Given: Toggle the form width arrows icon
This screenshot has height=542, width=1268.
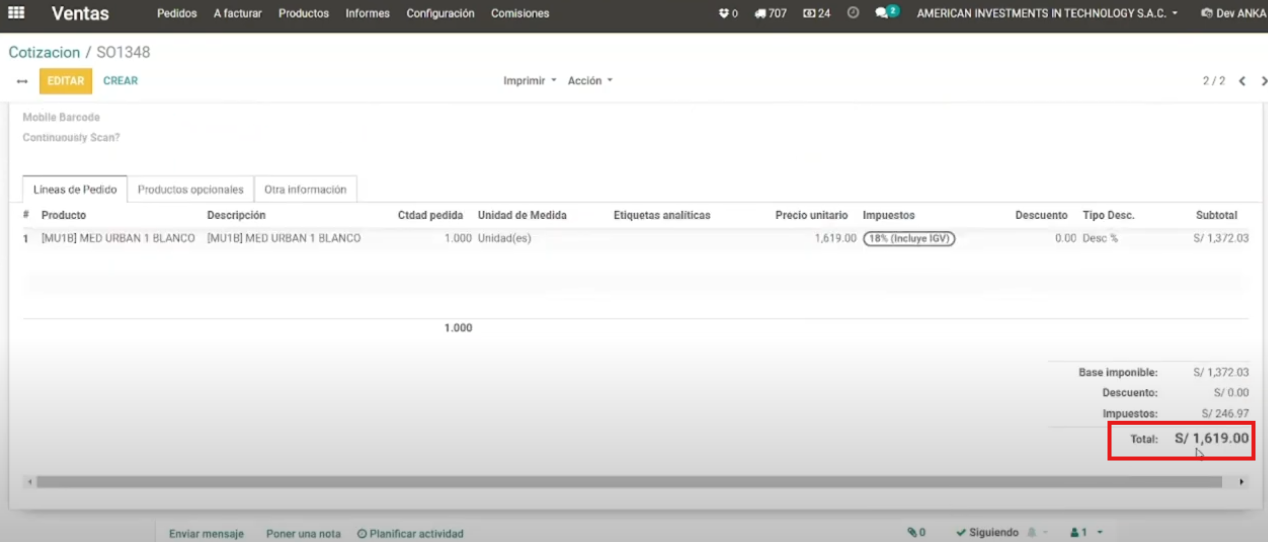Looking at the screenshot, I should pos(22,81).
